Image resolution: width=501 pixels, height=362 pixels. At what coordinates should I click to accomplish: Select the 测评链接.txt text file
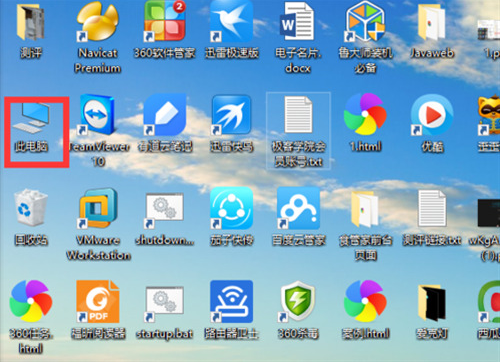pyautogui.click(x=432, y=208)
